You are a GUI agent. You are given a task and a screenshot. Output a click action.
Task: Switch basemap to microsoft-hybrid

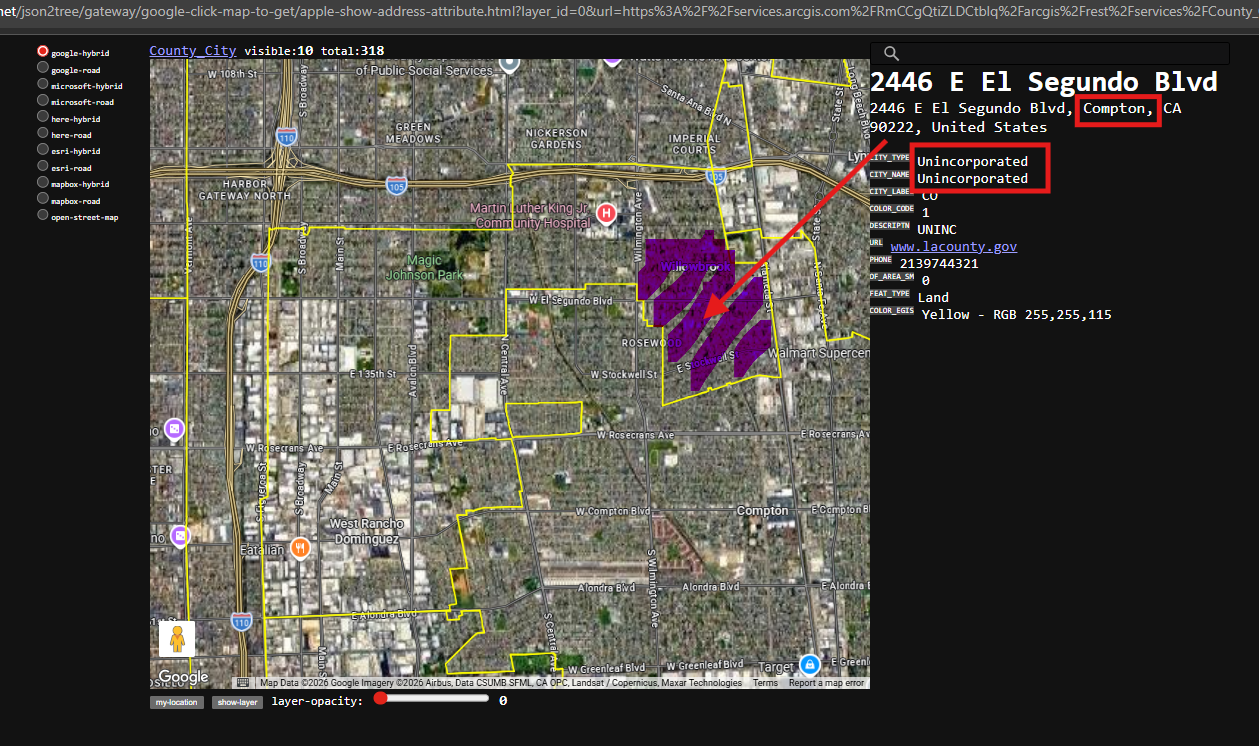coord(43,85)
